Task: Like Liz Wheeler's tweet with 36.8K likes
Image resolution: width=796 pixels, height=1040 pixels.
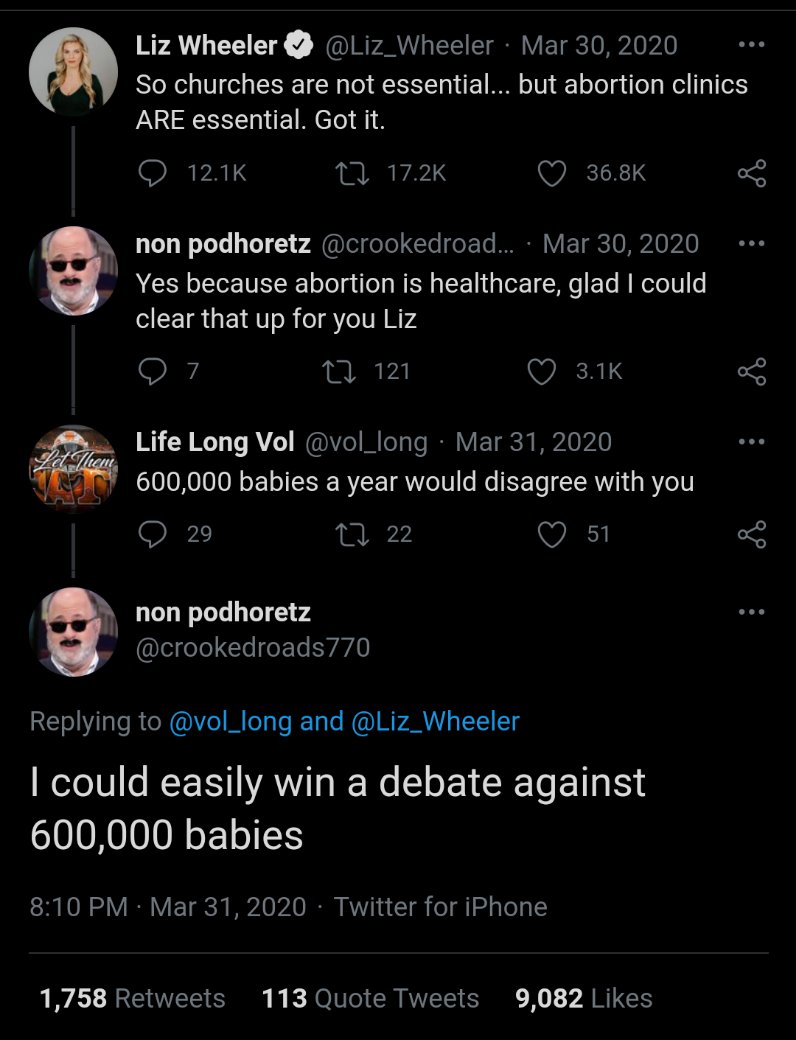Action: pos(551,174)
